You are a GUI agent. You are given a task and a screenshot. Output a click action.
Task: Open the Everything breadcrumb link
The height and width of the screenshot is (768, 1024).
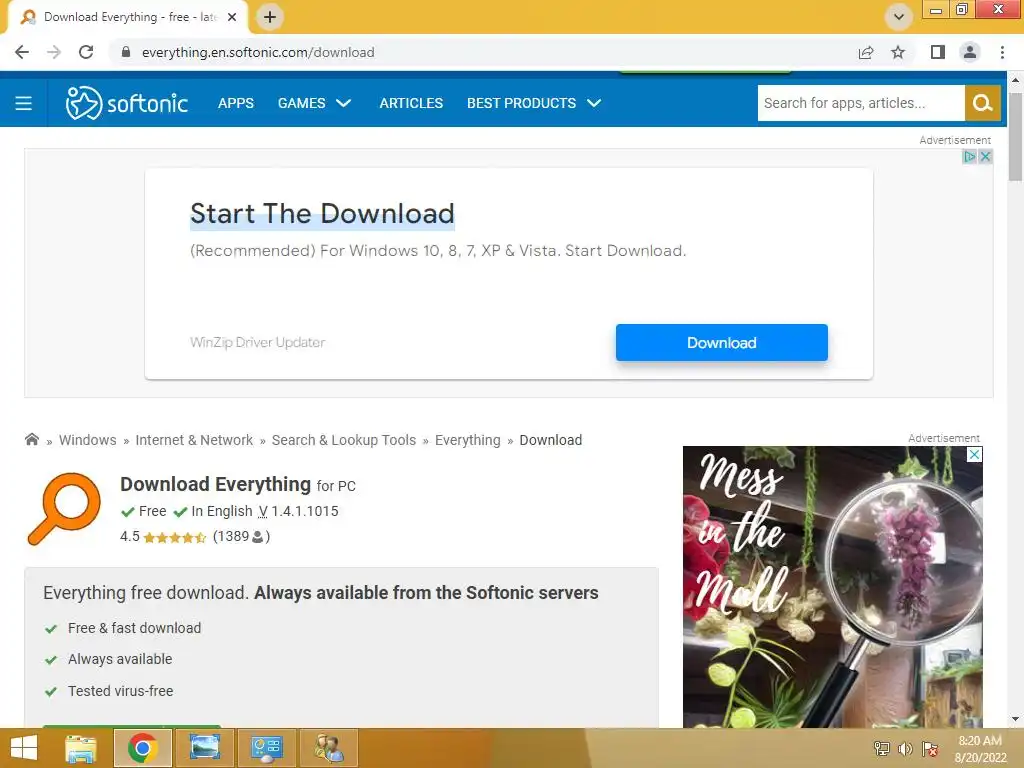pos(468,440)
